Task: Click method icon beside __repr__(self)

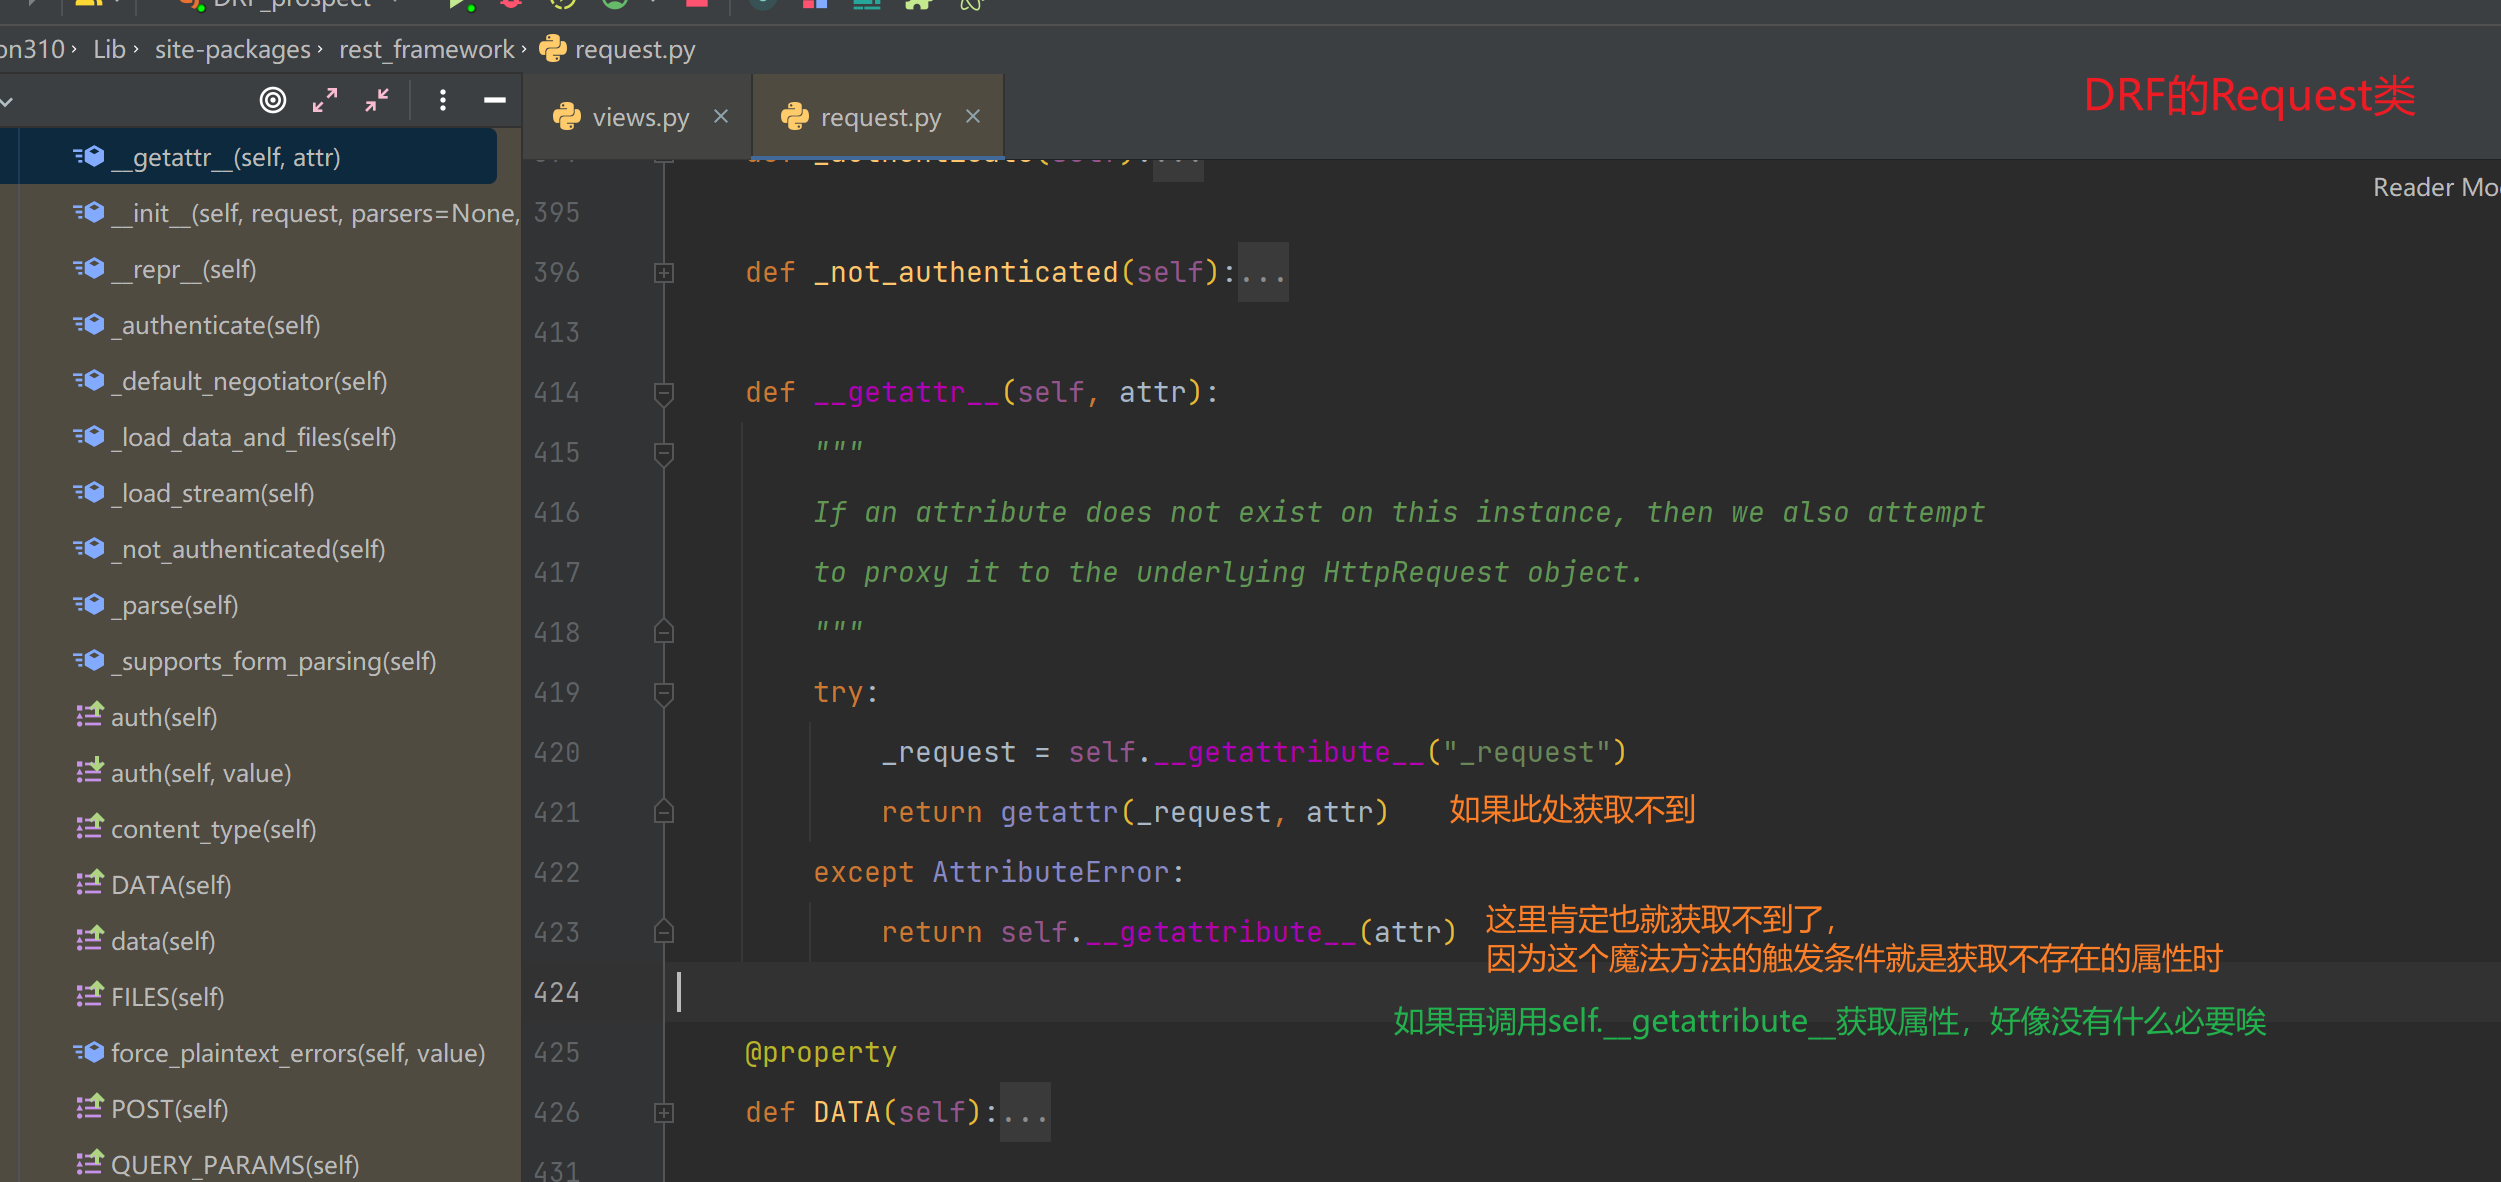Action: 89,268
